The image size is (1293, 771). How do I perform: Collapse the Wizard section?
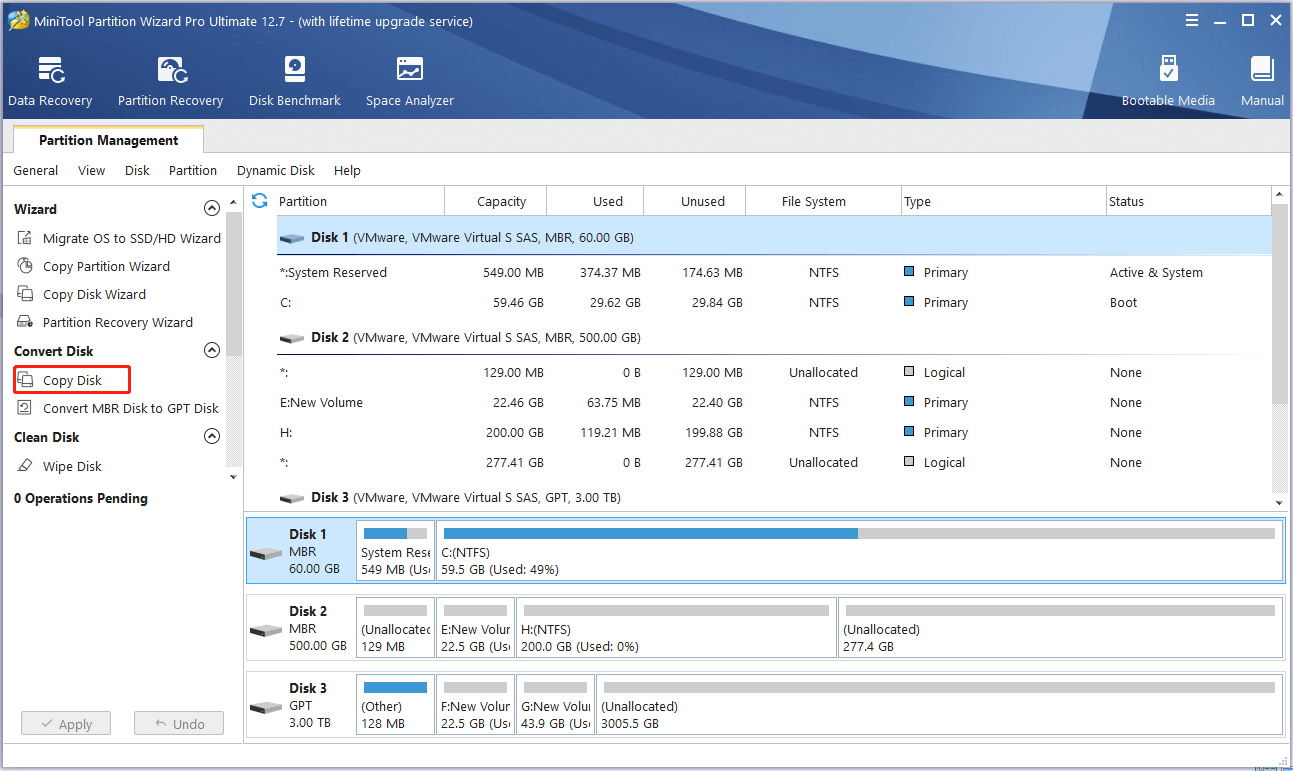click(211, 209)
